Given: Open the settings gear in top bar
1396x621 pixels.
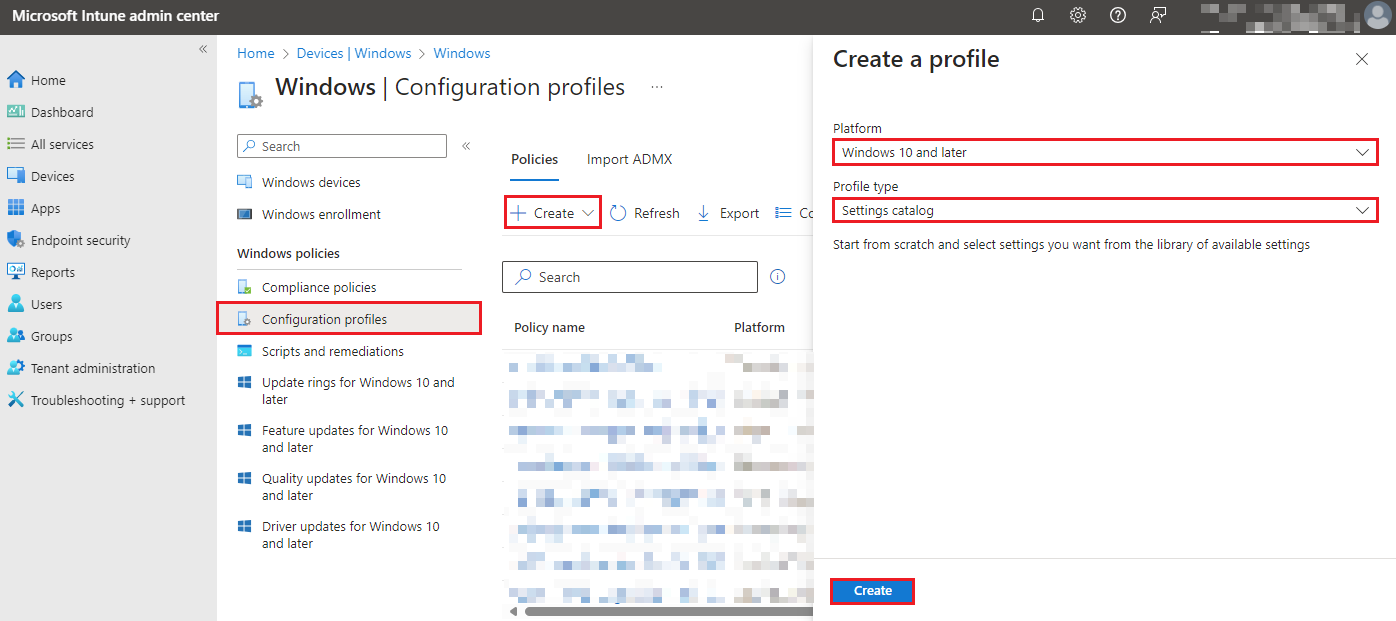Looking at the screenshot, I should pyautogui.click(x=1077, y=15).
